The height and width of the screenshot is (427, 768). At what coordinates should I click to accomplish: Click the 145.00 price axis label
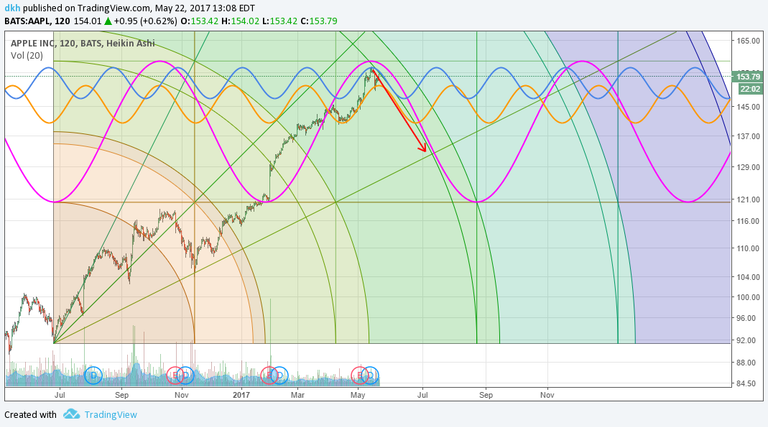point(748,107)
